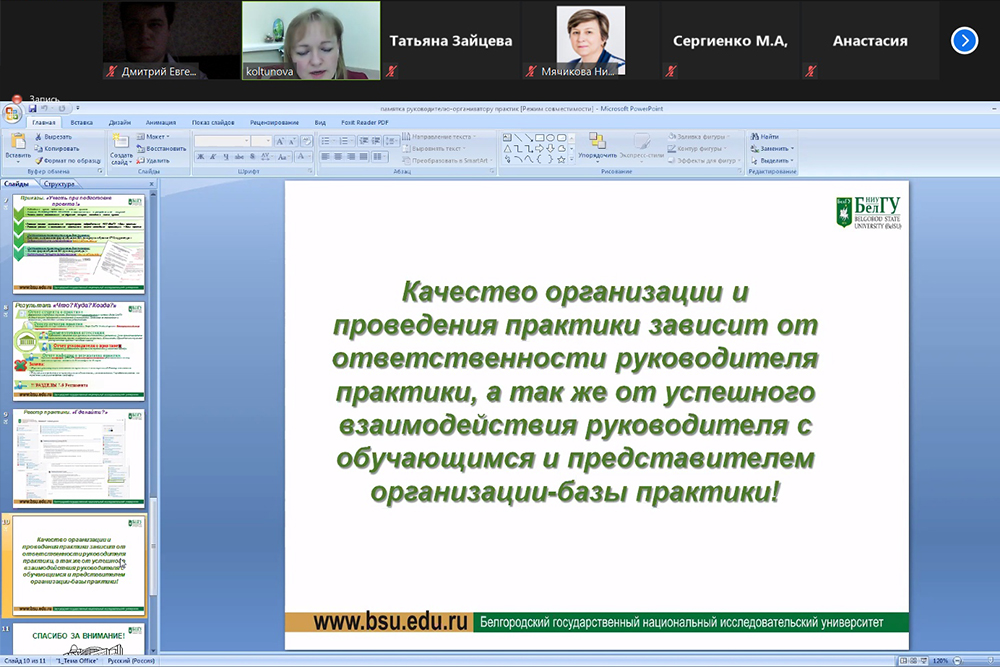Click the Format Painter (Формат по образцу) icon
This screenshot has height=667, width=1000.
(38, 160)
